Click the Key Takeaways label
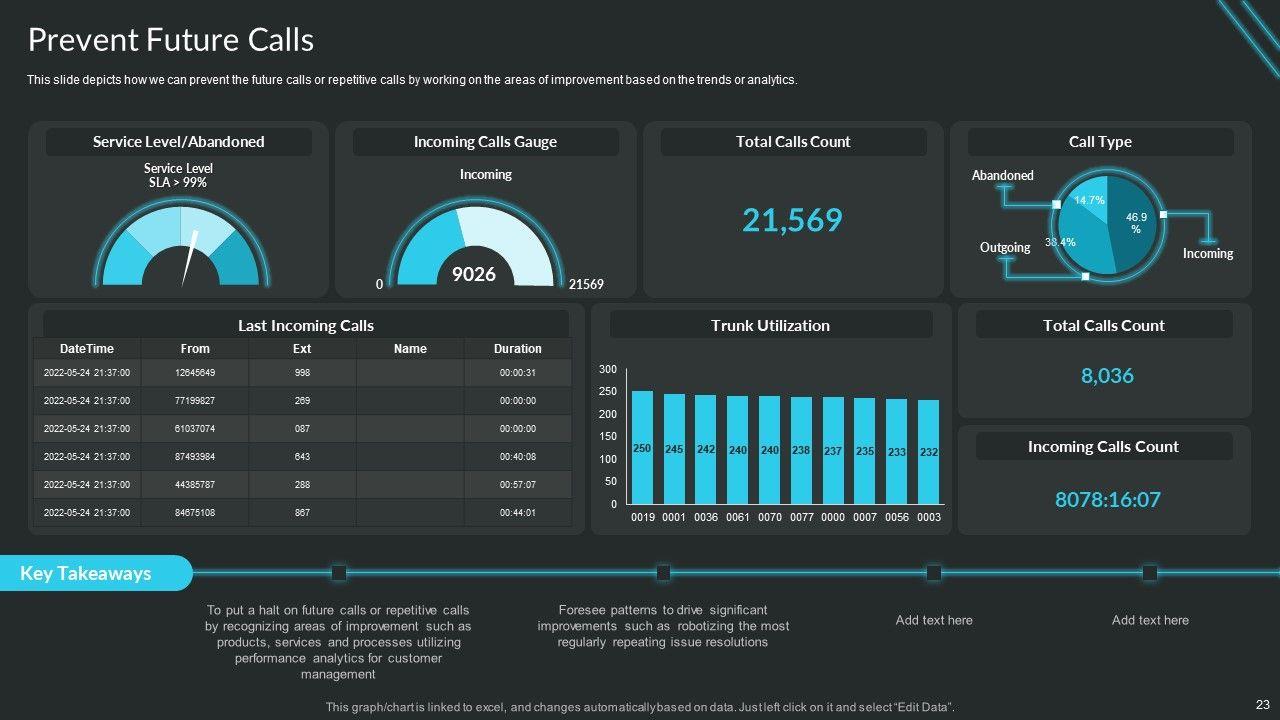The image size is (1280, 720). point(86,573)
